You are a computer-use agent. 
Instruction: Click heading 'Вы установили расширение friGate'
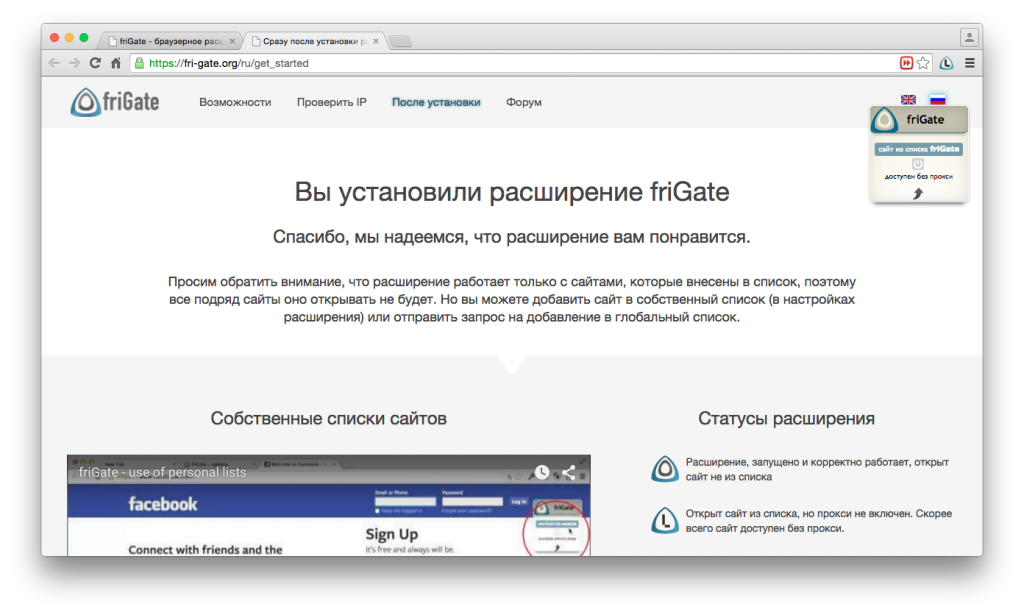tap(512, 192)
